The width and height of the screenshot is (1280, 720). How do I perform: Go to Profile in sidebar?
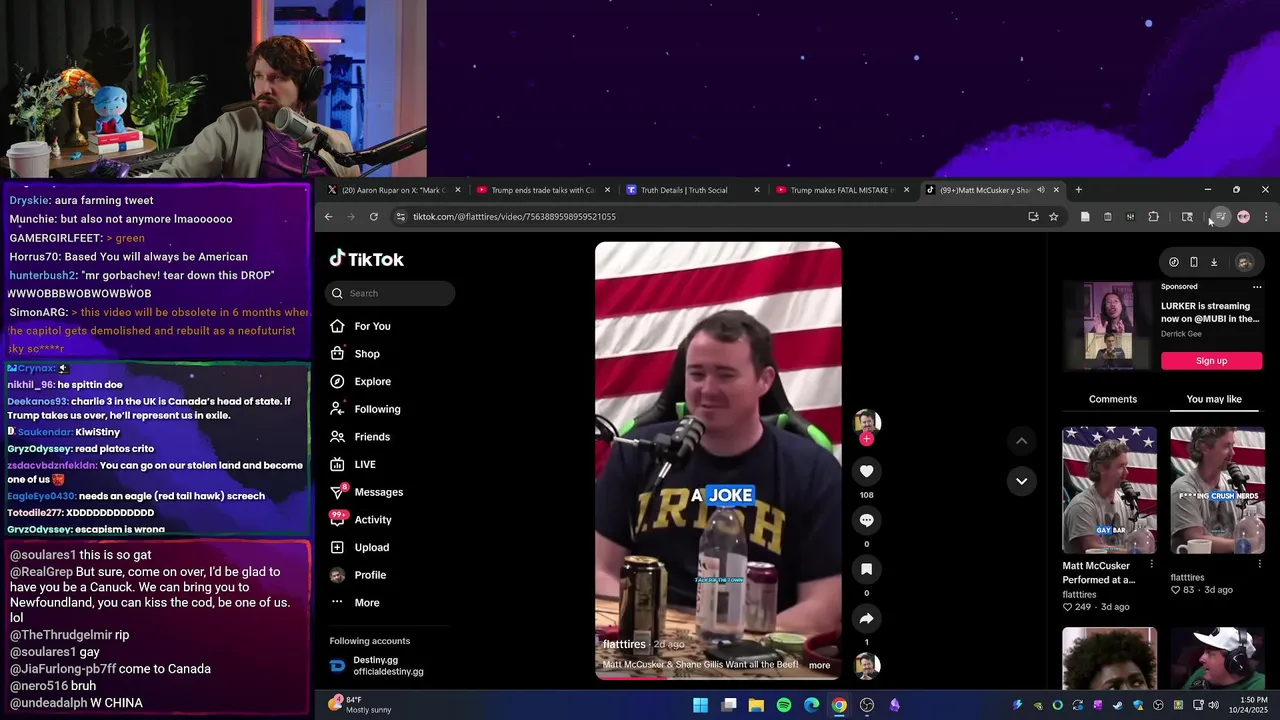358,575
